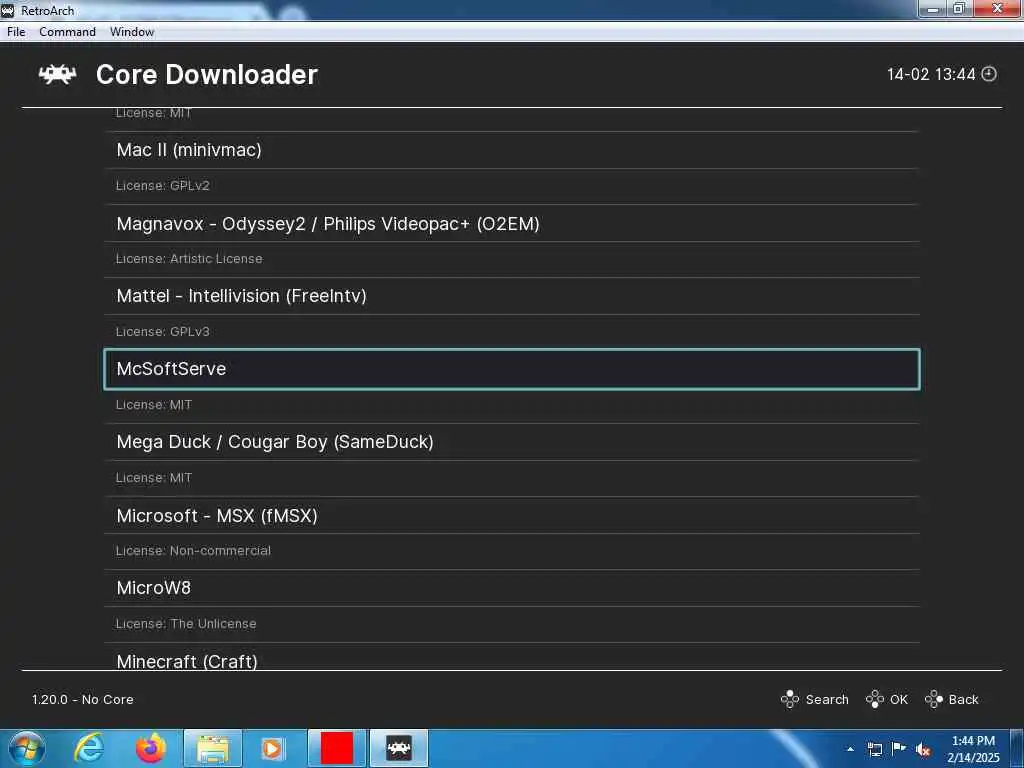Open the Action Center flag icon
1024x768 pixels.
click(x=899, y=748)
